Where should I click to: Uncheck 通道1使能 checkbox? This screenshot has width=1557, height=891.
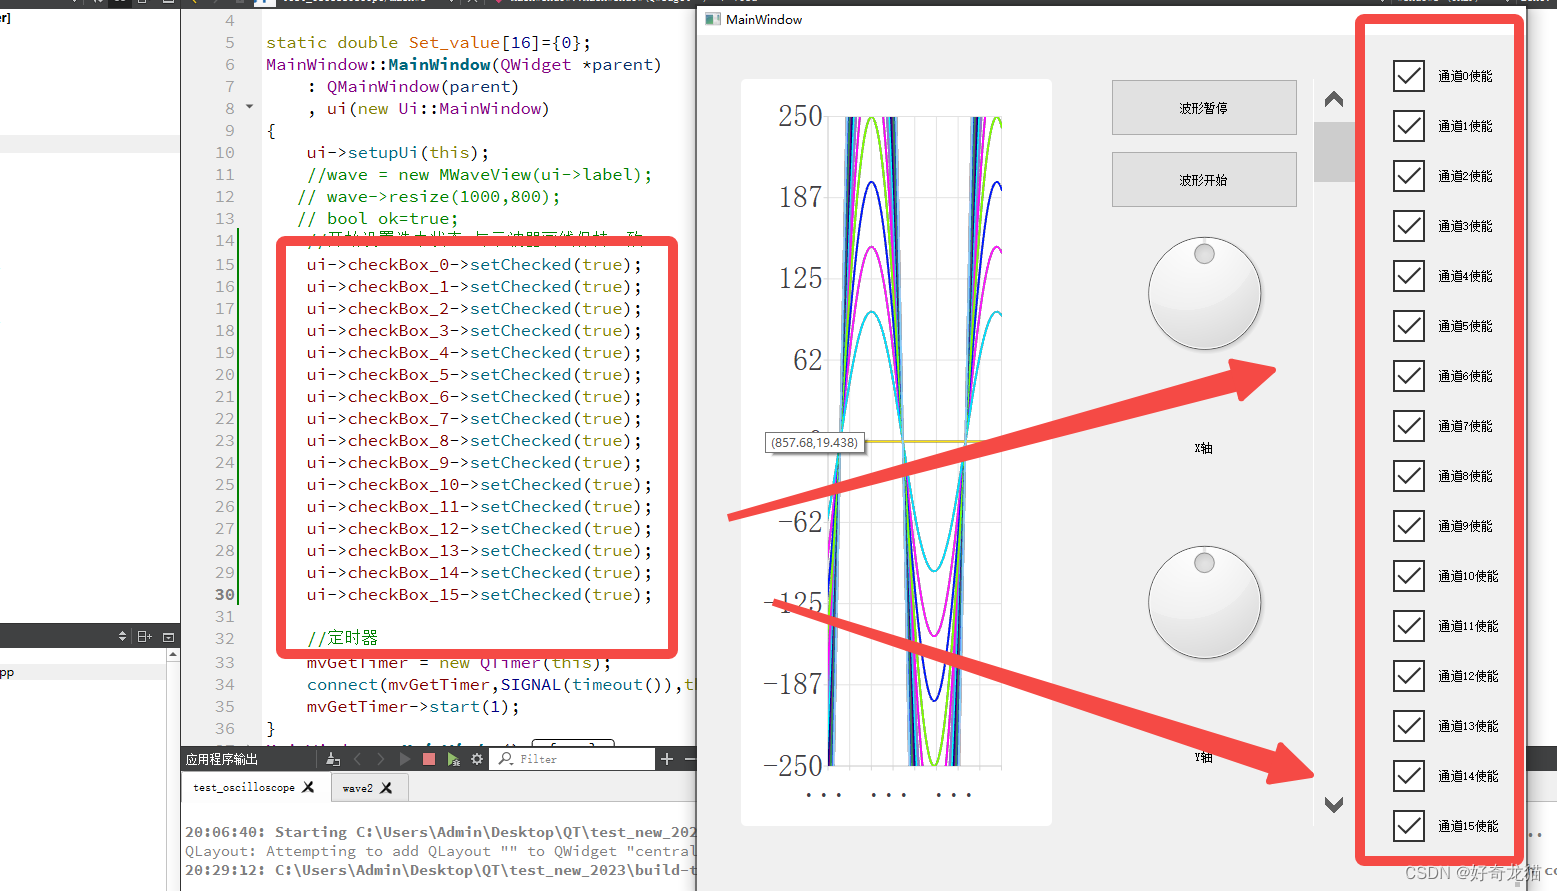click(1409, 126)
